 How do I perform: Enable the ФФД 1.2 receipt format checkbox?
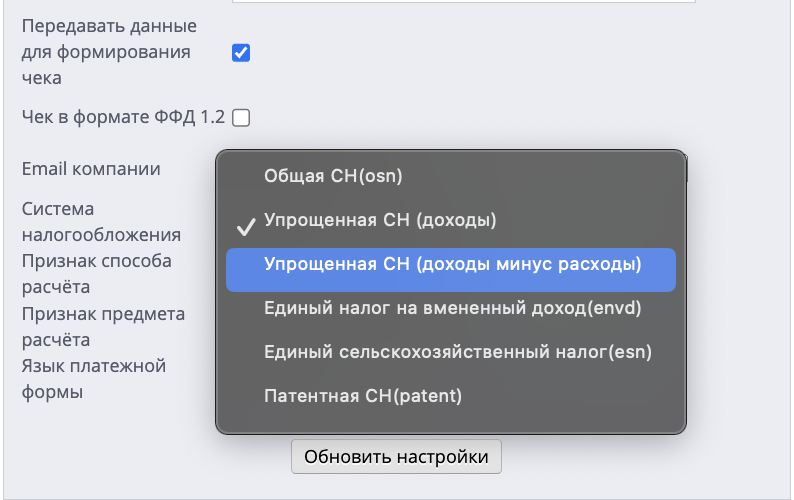(241, 118)
